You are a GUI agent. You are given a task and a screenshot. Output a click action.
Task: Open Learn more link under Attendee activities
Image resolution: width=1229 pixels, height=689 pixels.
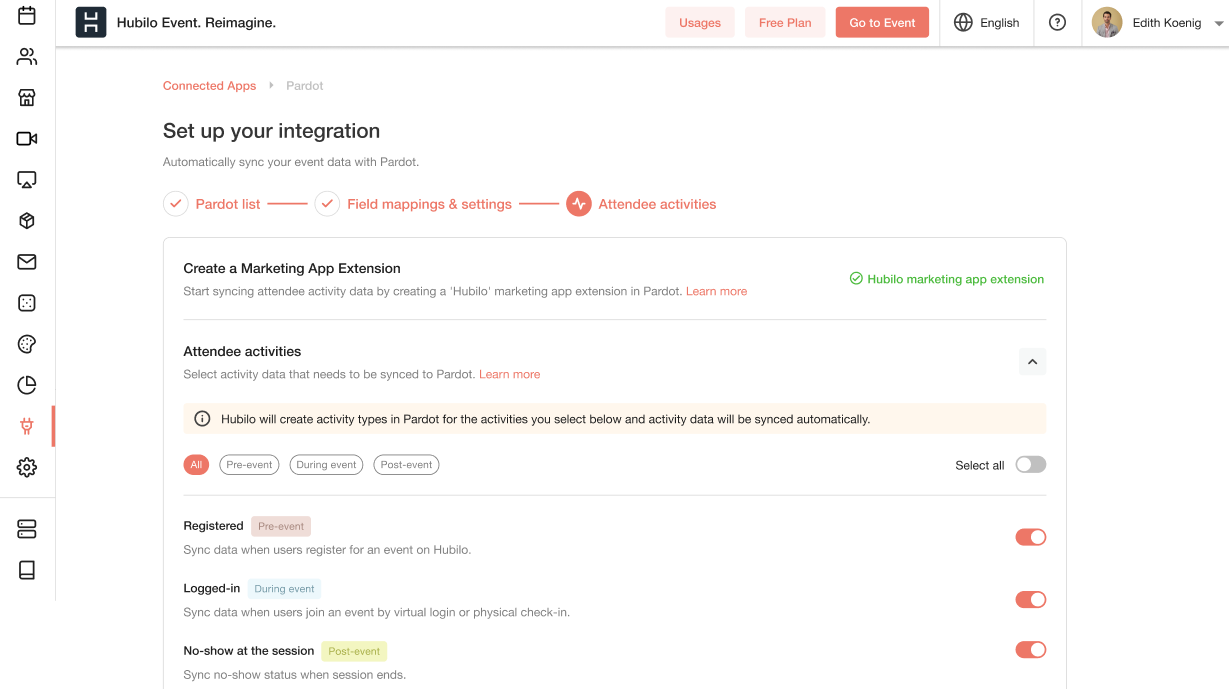tap(510, 375)
